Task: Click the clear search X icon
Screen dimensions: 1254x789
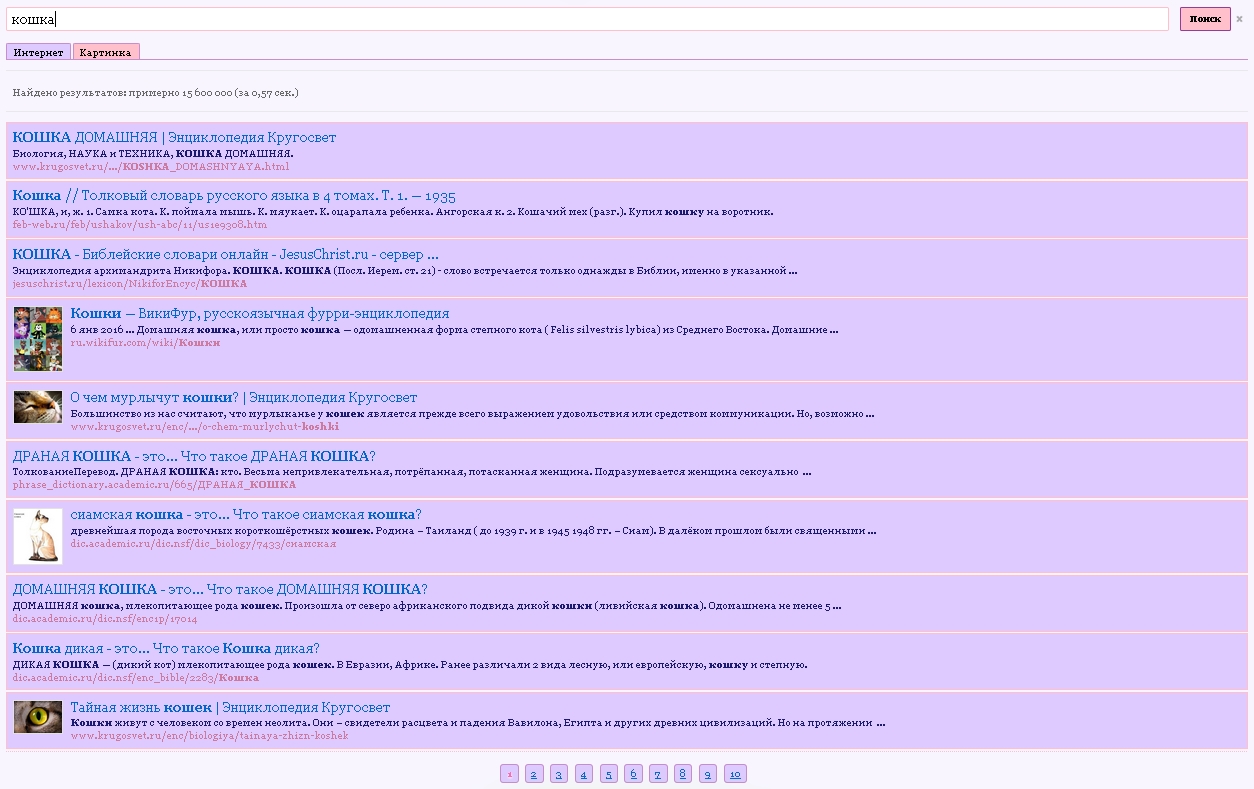Action: pos(1239,19)
